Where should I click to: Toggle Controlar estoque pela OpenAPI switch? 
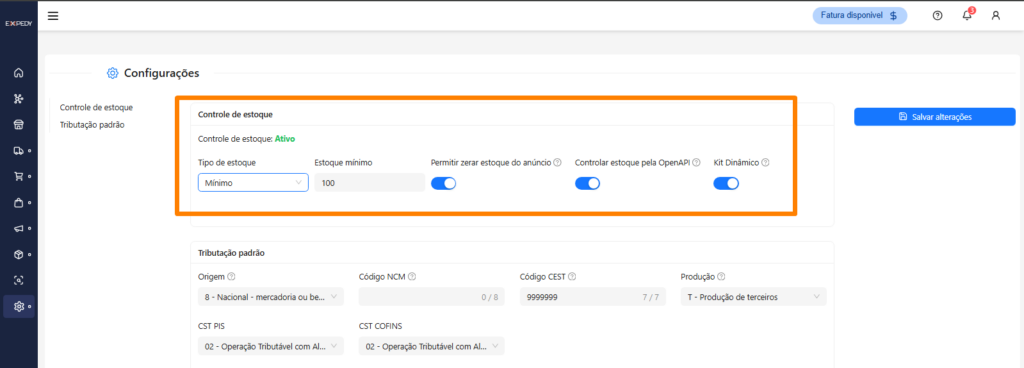tap(587, 183)
